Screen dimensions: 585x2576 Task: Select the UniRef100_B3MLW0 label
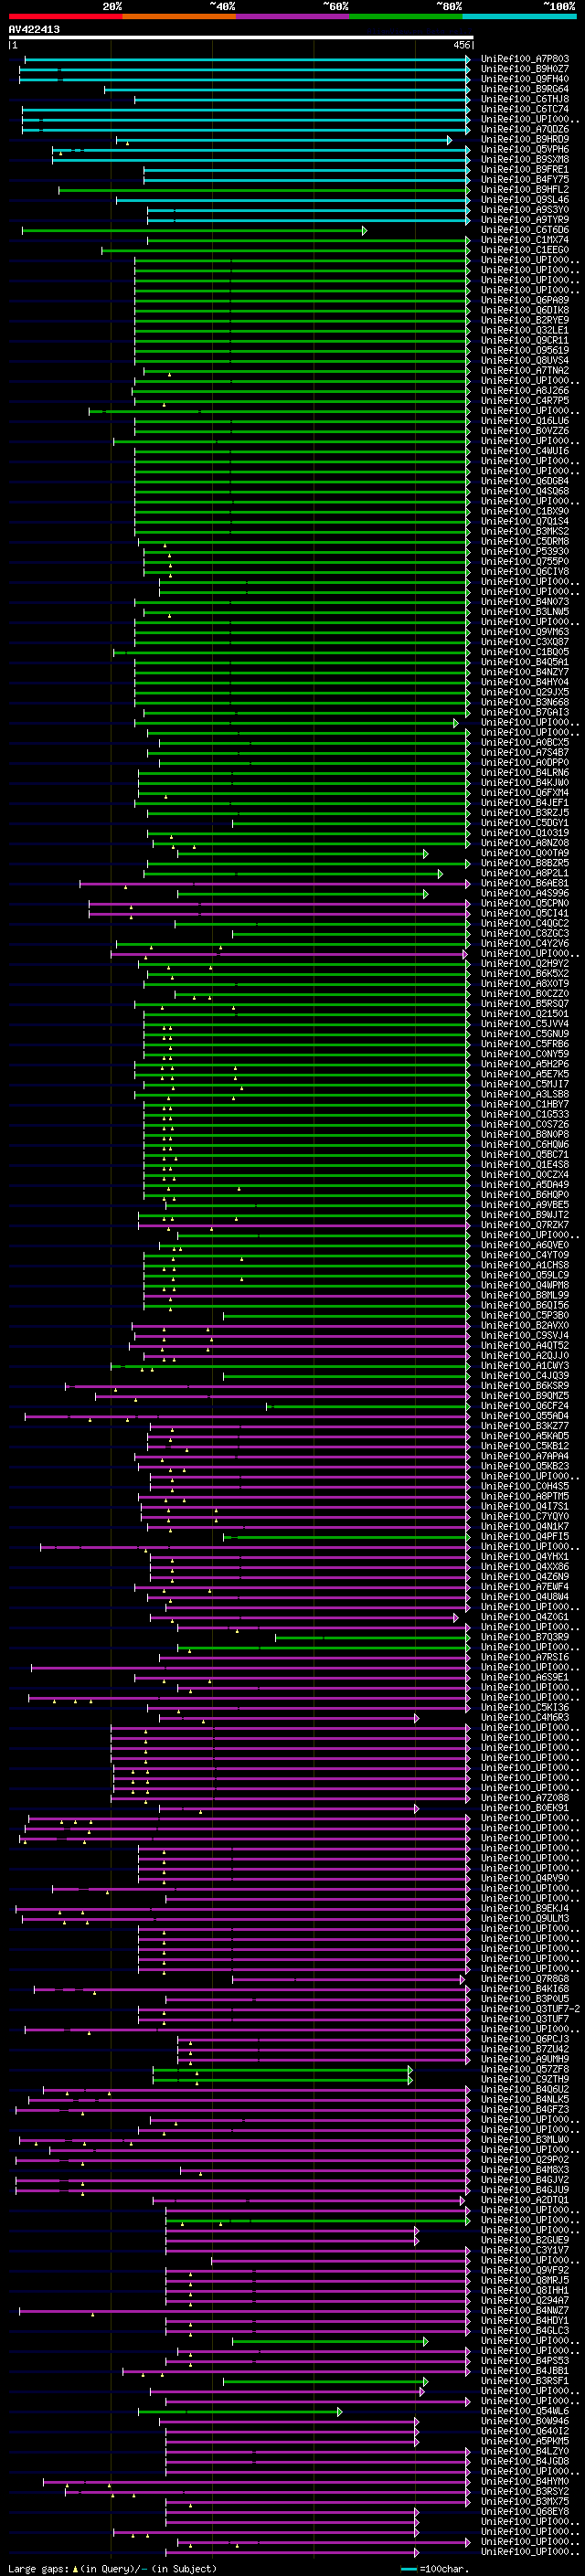point(525,2140)
